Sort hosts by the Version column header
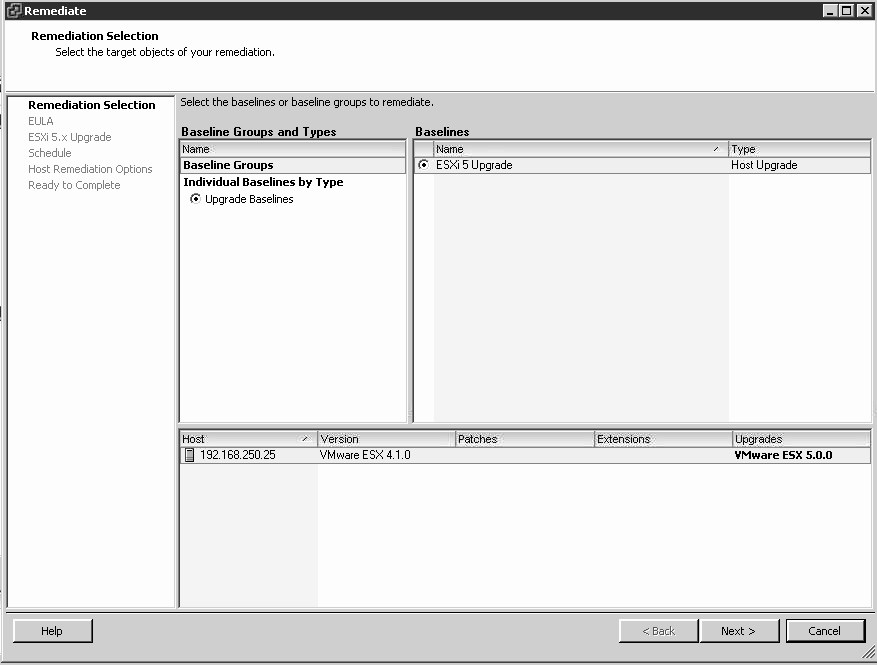Image resolution: width=877 pixels, height=665 pixels. 386,439
